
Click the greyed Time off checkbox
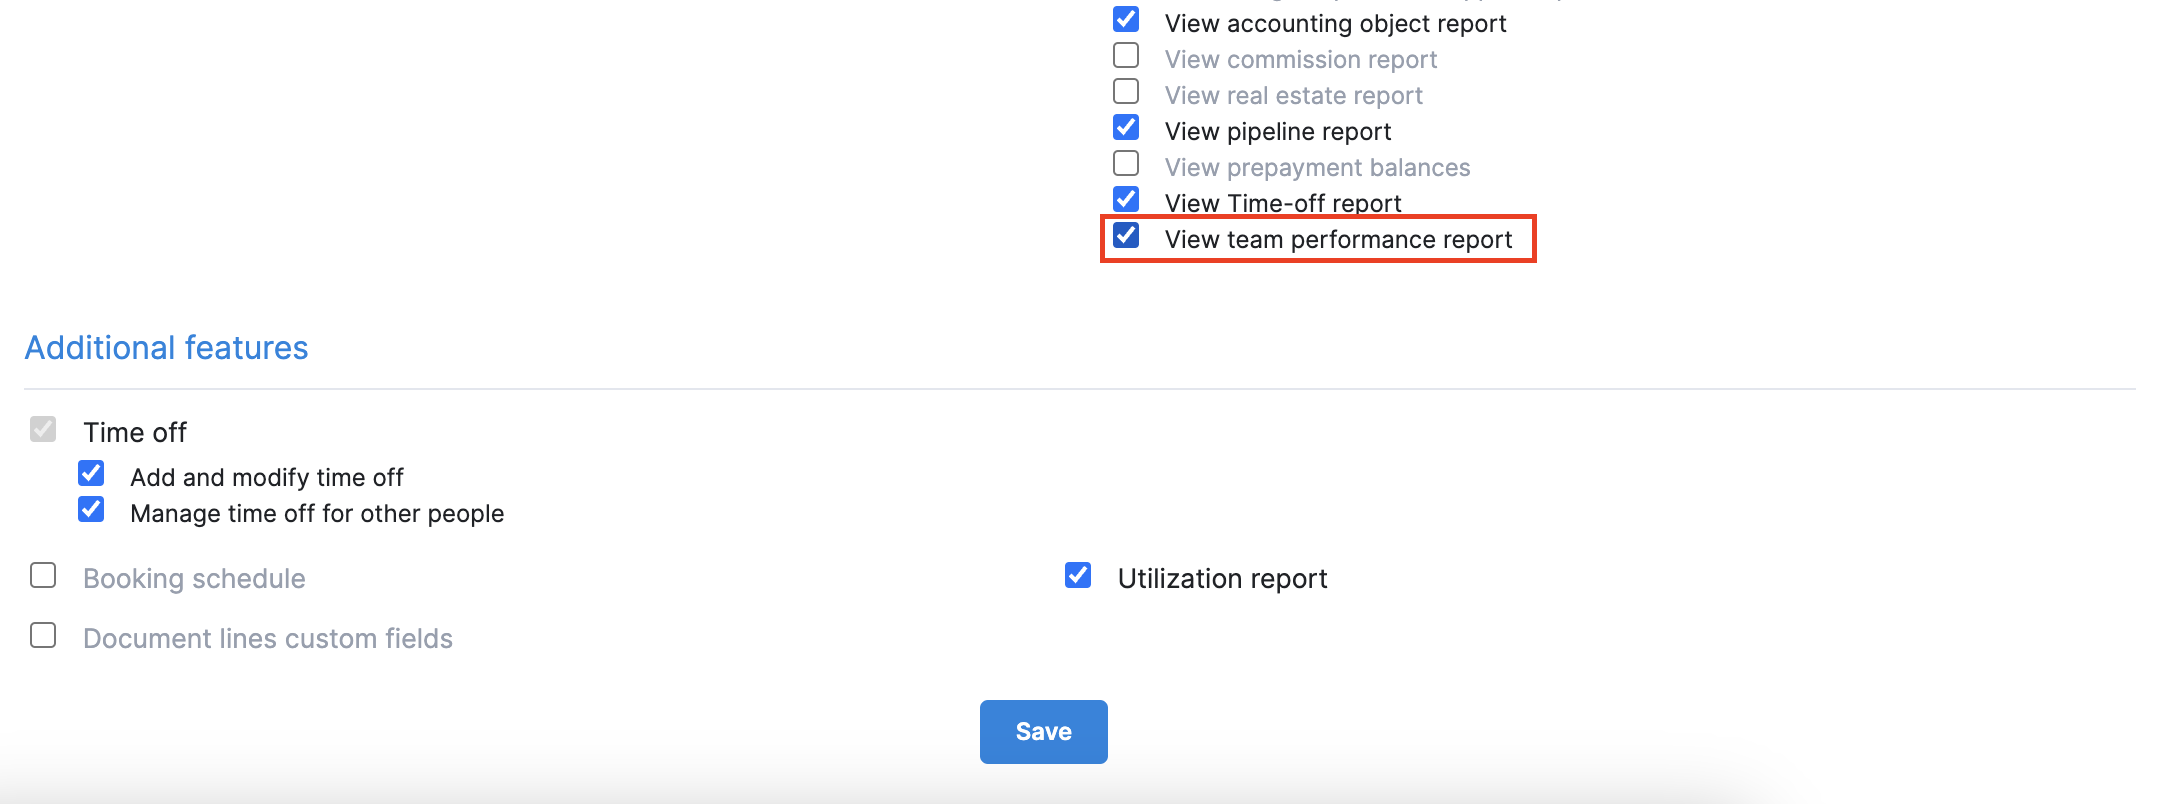tap(43, 429)
